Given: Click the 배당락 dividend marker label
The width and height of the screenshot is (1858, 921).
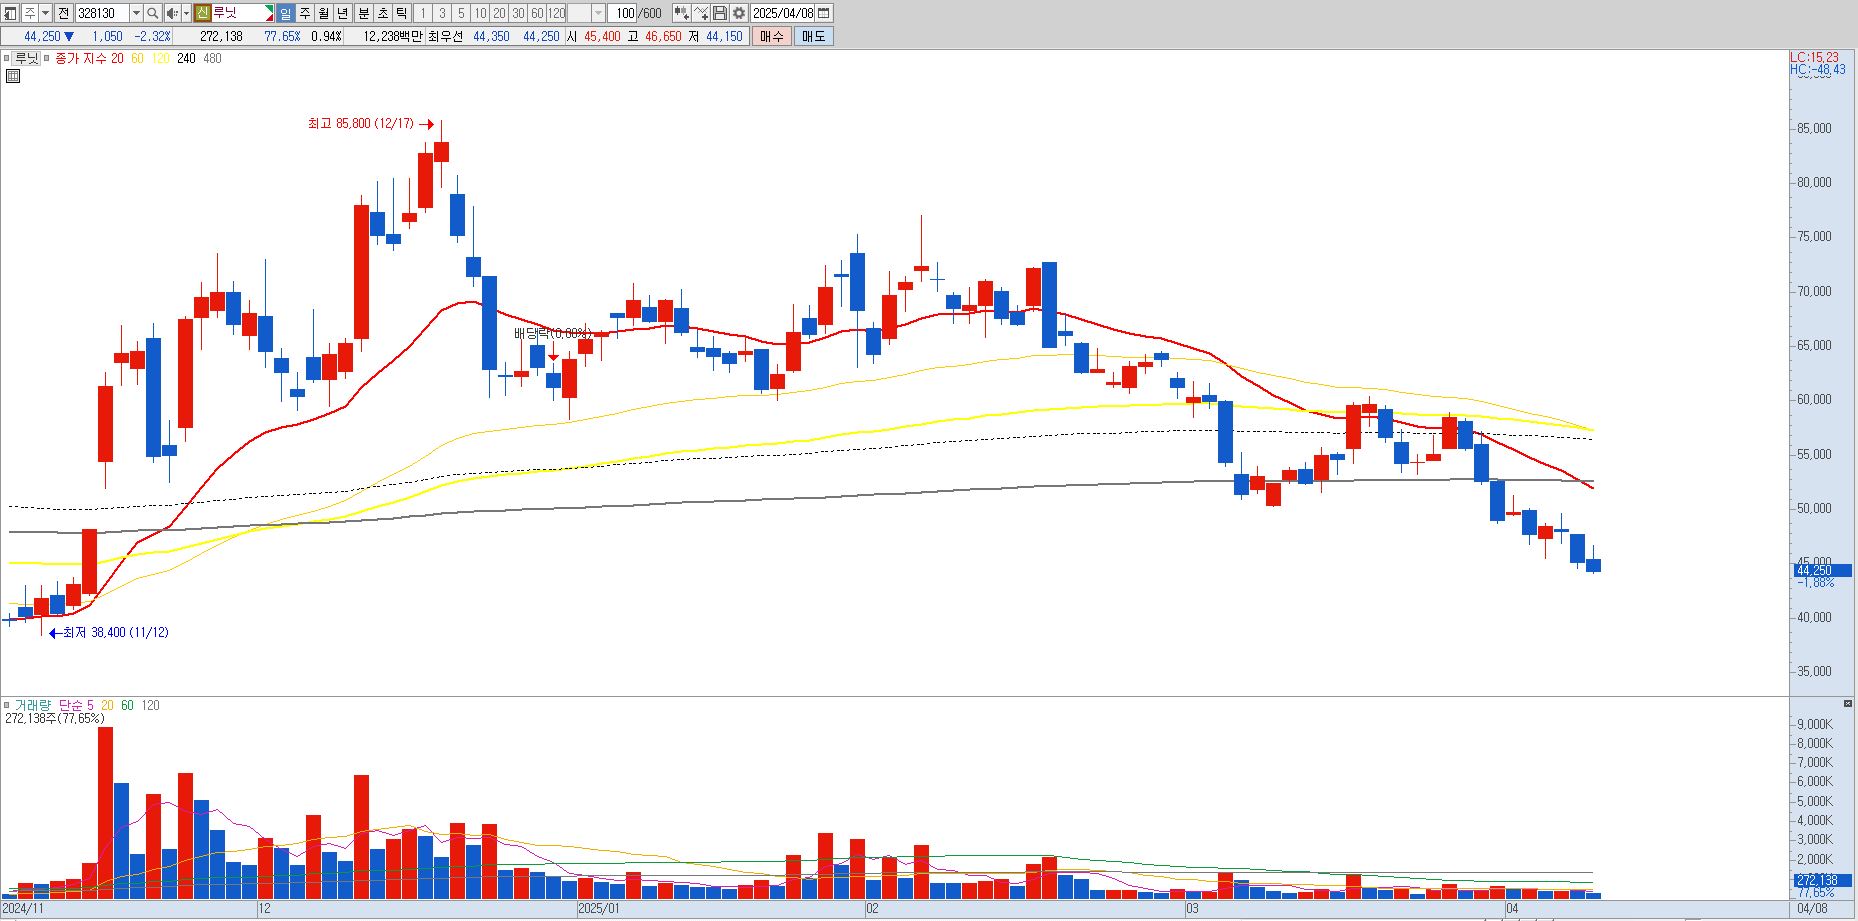Looking at the screenshot, I should click(x=552, y=333).
